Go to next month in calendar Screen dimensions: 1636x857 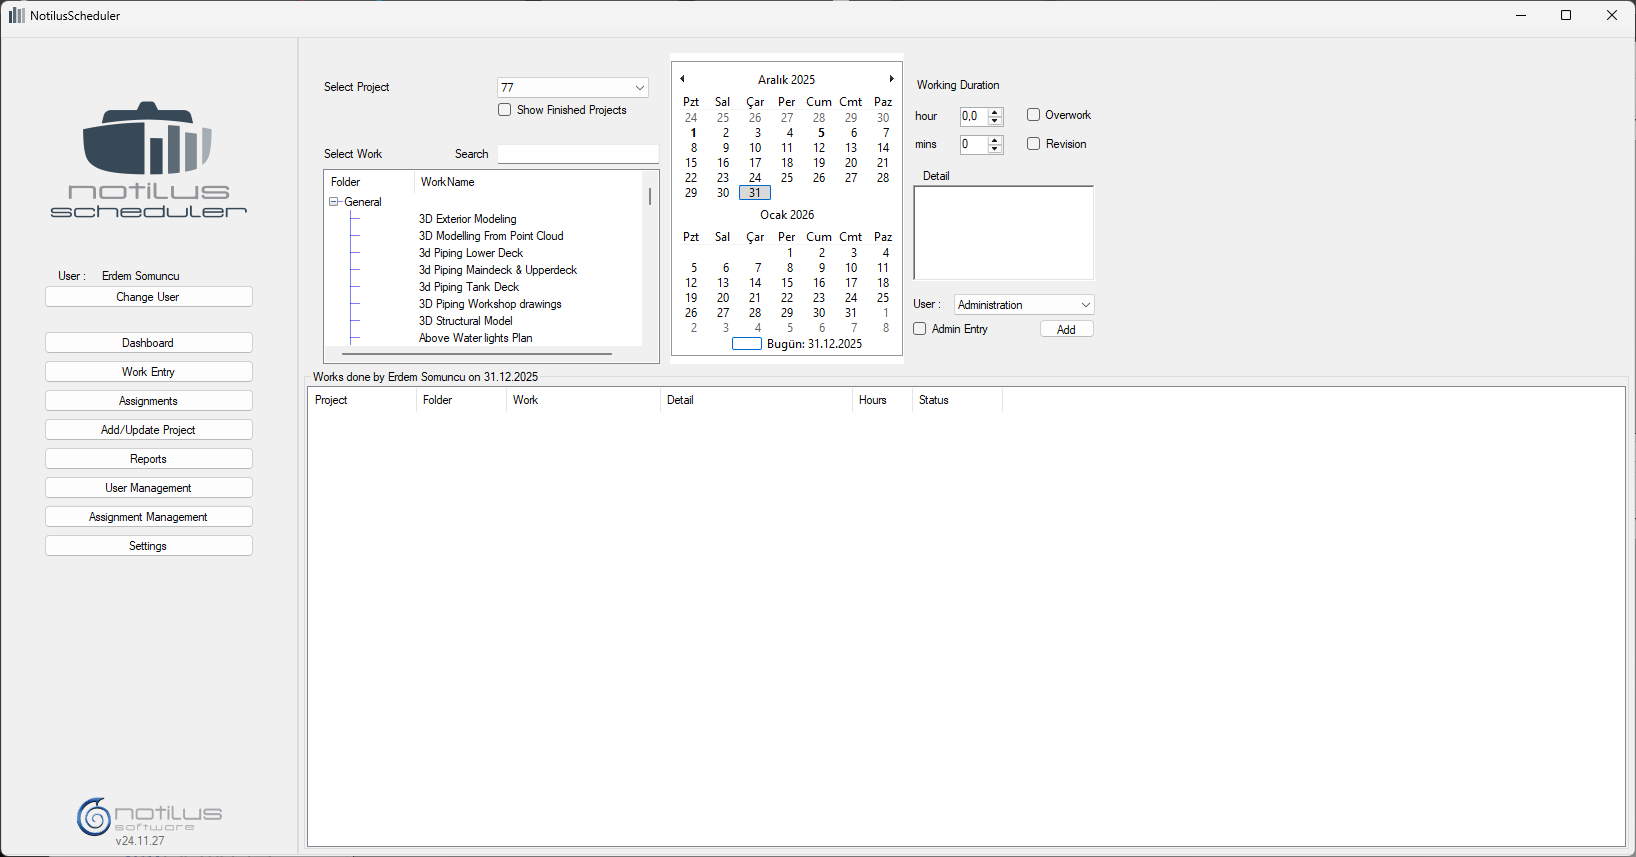coord(891,79)
